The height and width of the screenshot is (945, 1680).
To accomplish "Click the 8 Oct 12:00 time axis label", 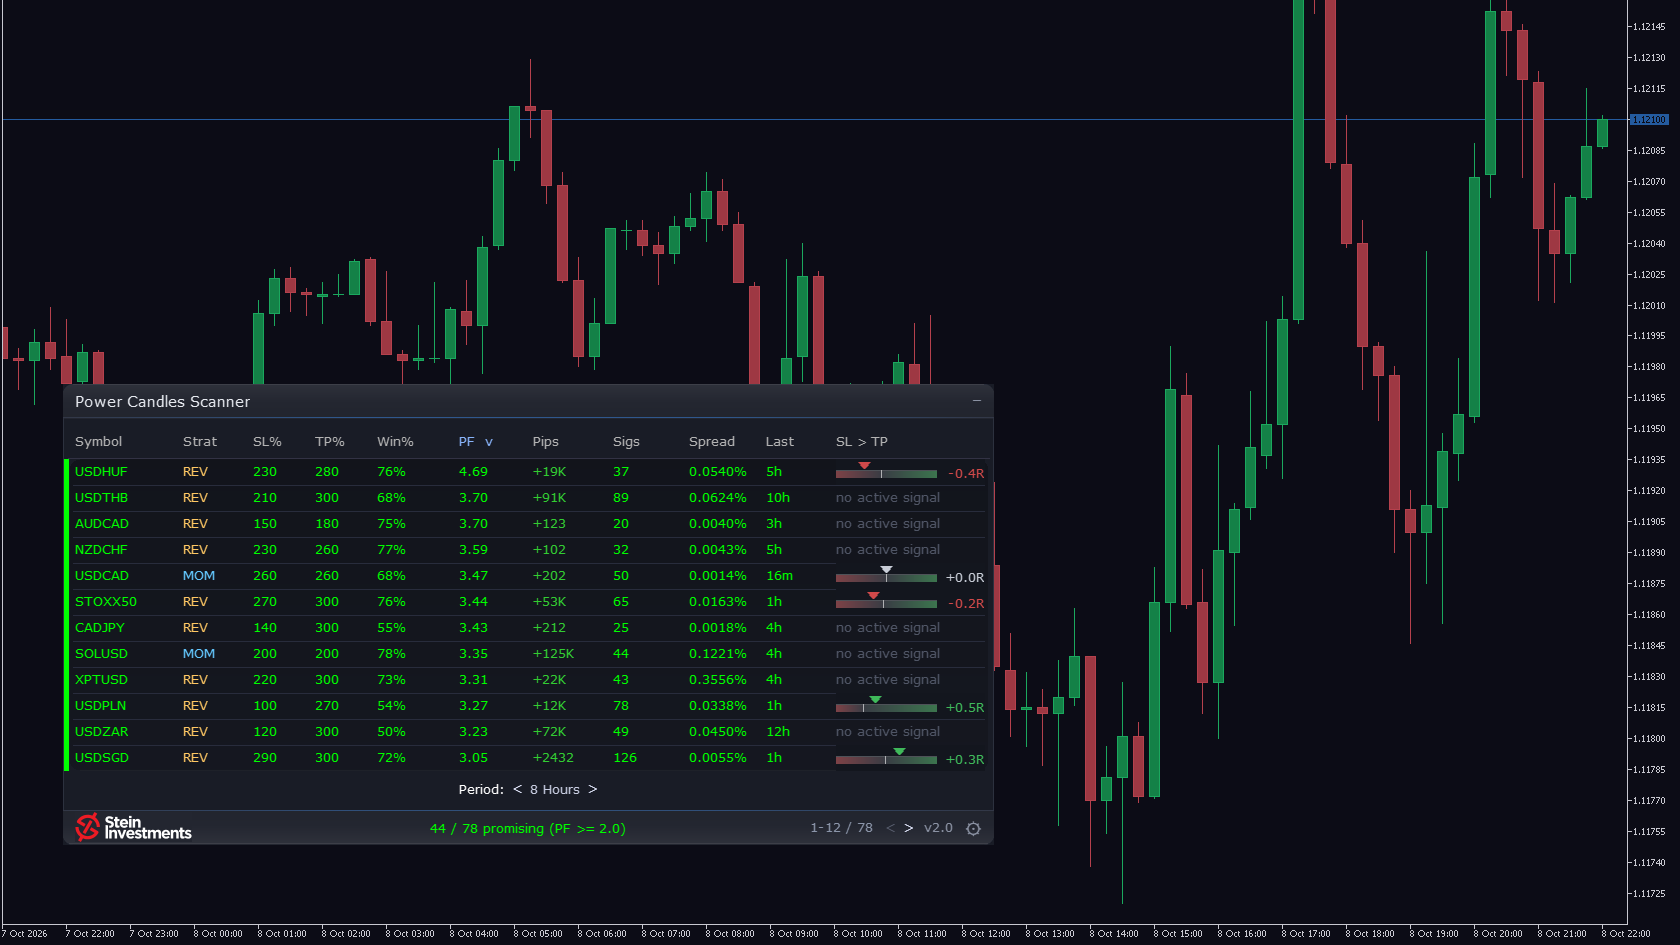I will click(986, 934).
